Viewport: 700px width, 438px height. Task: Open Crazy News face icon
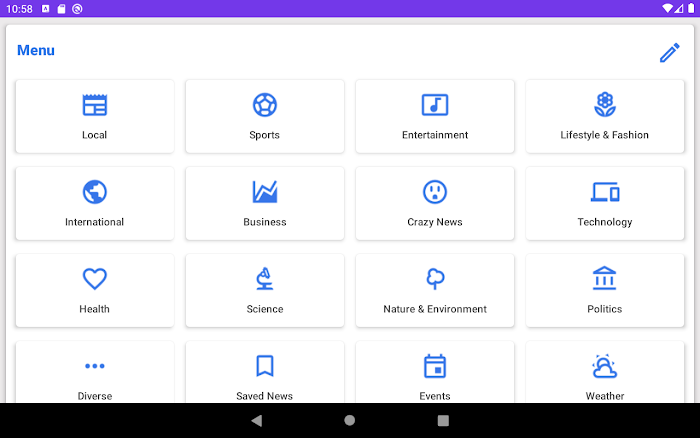pos(435,192)
